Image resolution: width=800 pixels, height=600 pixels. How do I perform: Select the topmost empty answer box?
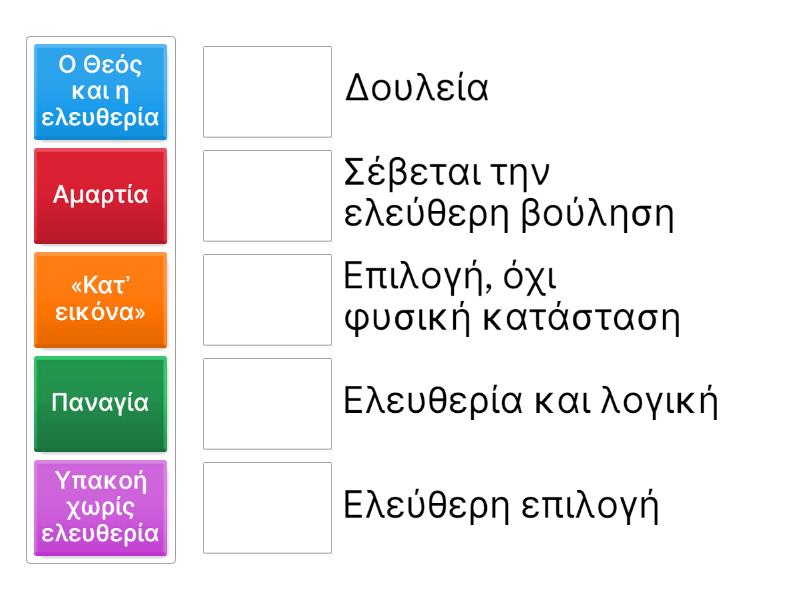[x=268, y=92]
